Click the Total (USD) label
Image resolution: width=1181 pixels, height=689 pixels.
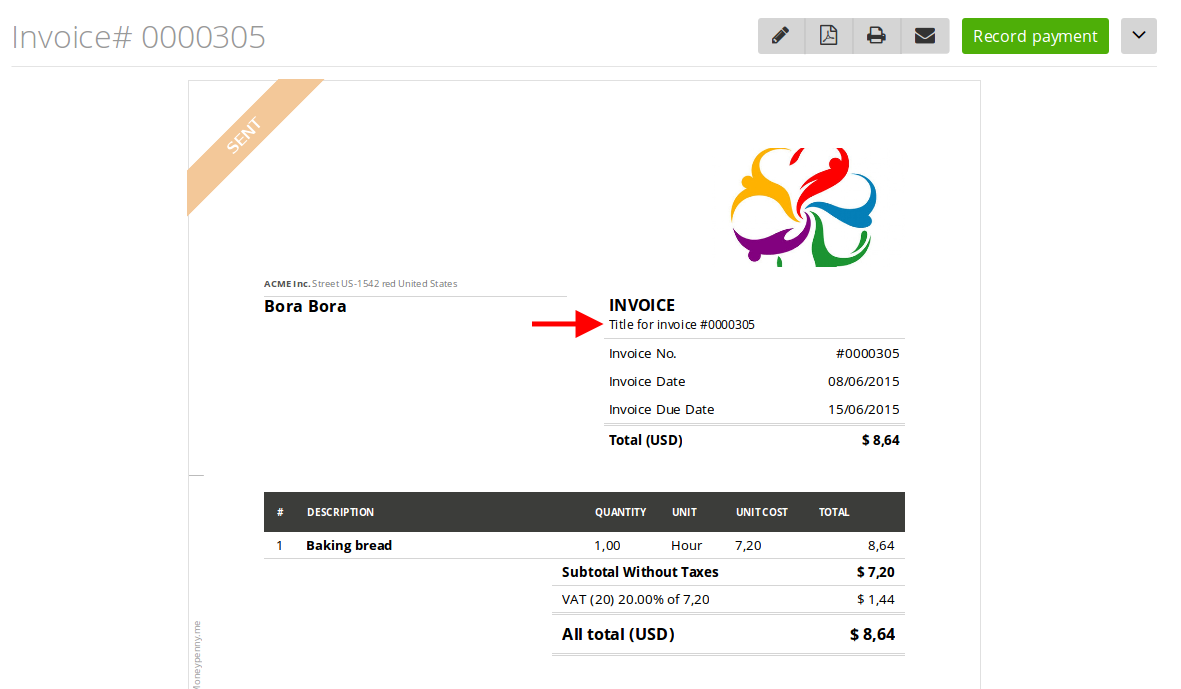(x=645, y=441)
